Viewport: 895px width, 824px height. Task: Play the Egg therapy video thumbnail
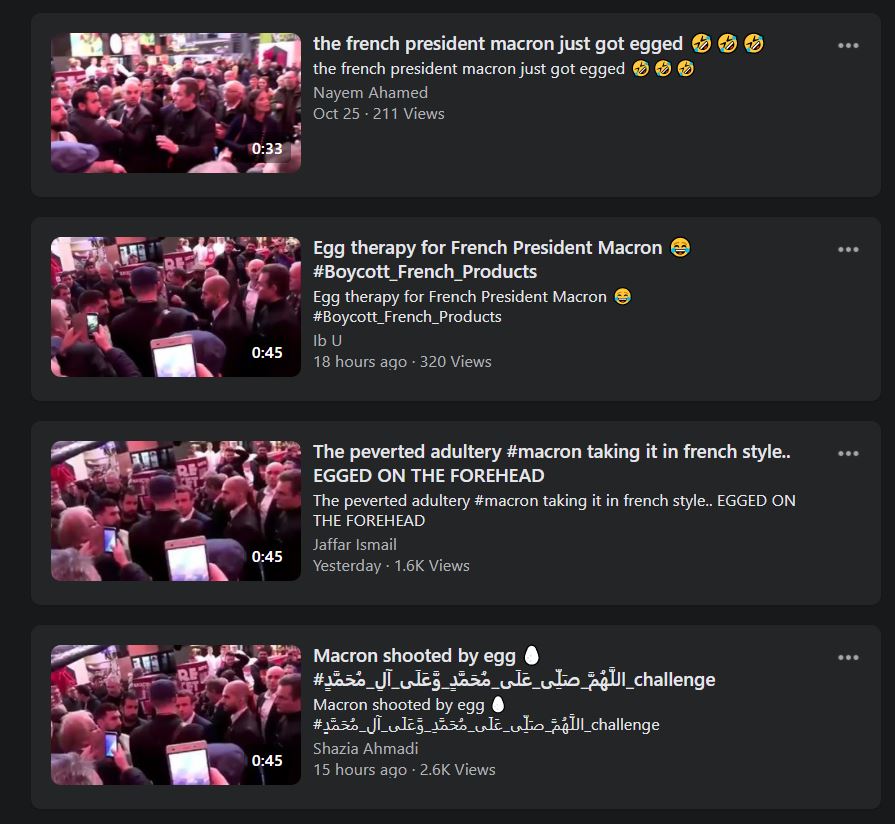pyautogui.click(x=176, y=307)
